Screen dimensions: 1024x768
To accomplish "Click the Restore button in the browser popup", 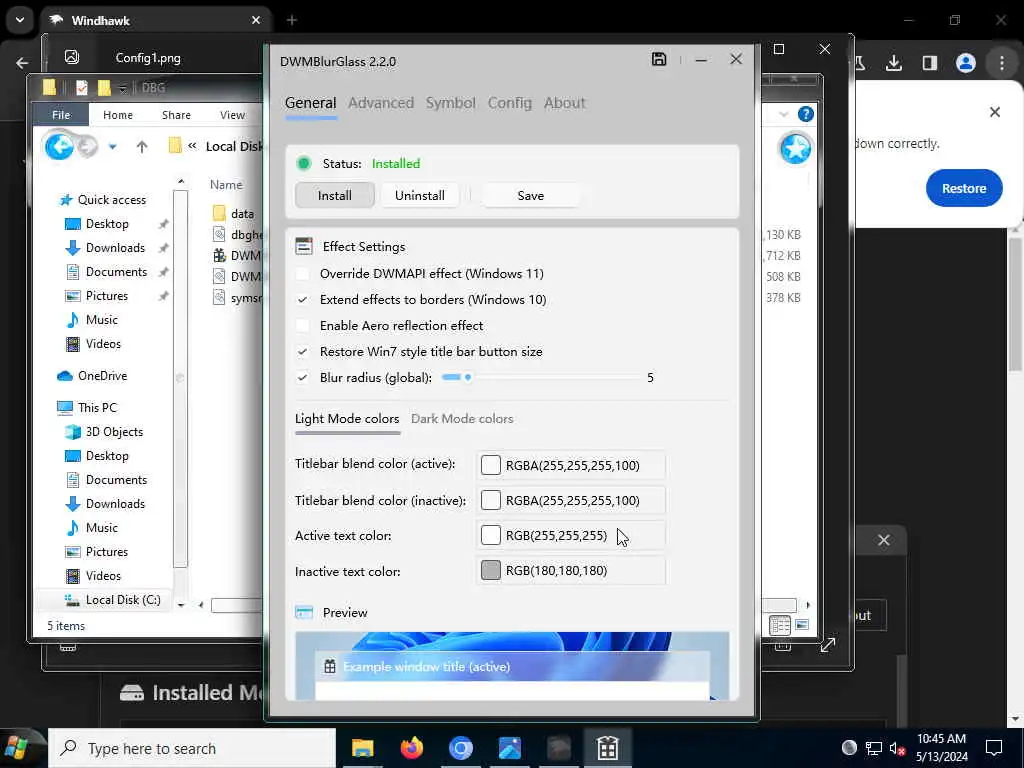I will pyautogui.click(x=963, y=188).
